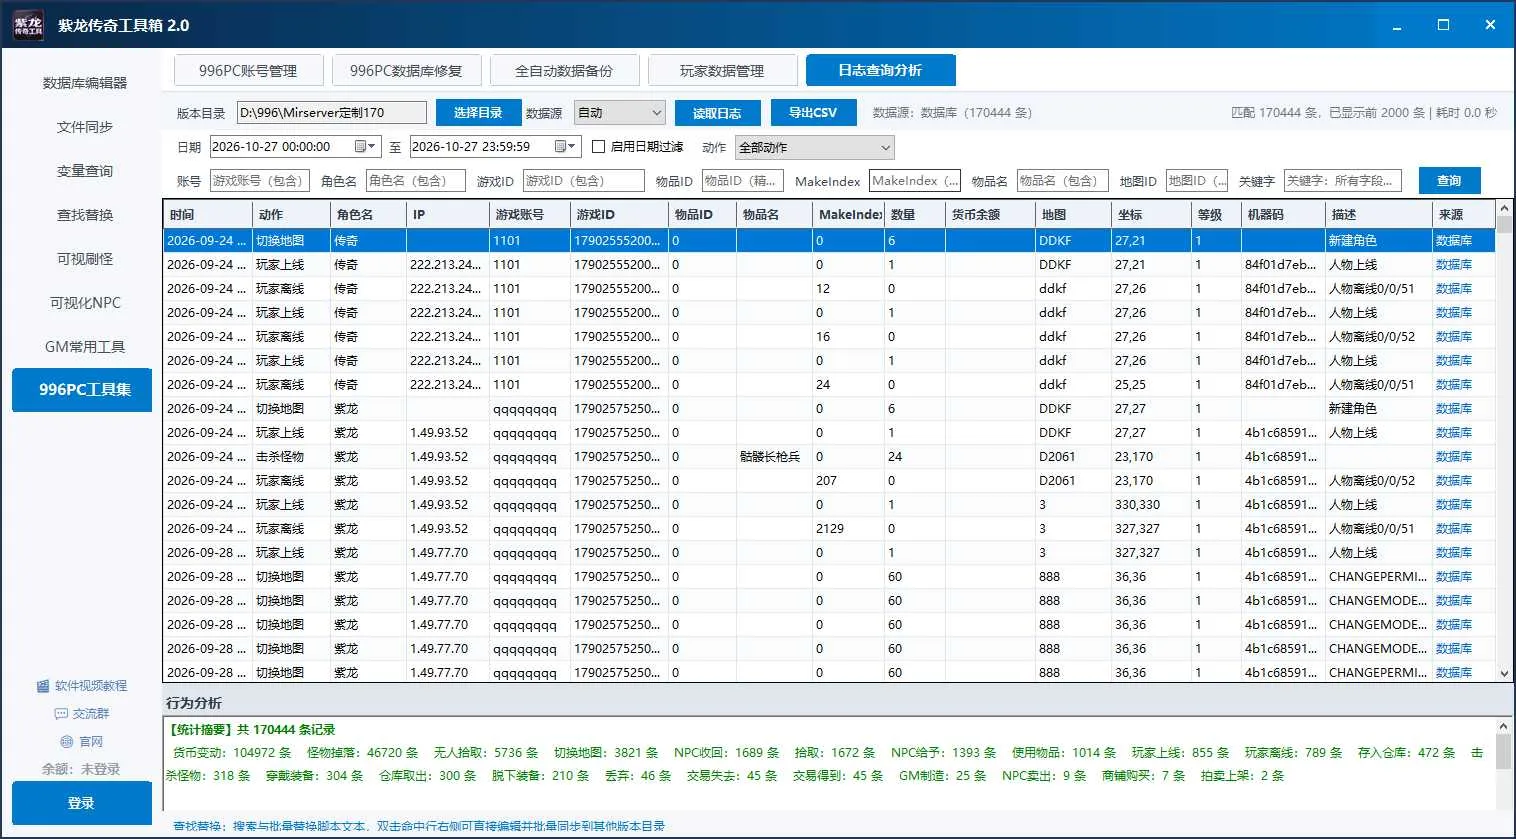Open the start date calendar picker icon
The image size is (1516, 839).
(x=362, y=146)
